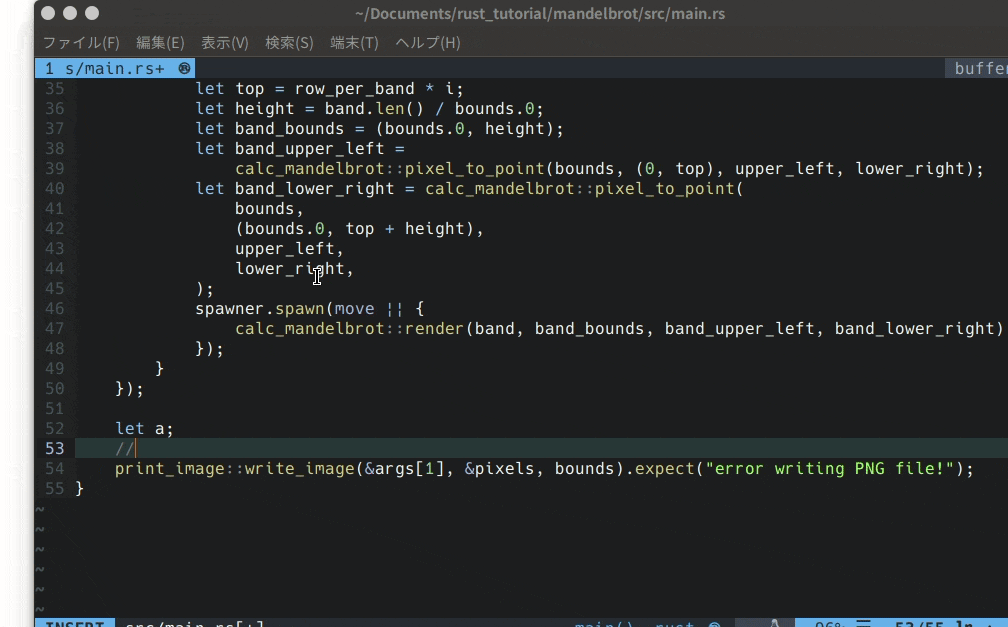Click line number 35 in the gutter

tap(55, 89)
